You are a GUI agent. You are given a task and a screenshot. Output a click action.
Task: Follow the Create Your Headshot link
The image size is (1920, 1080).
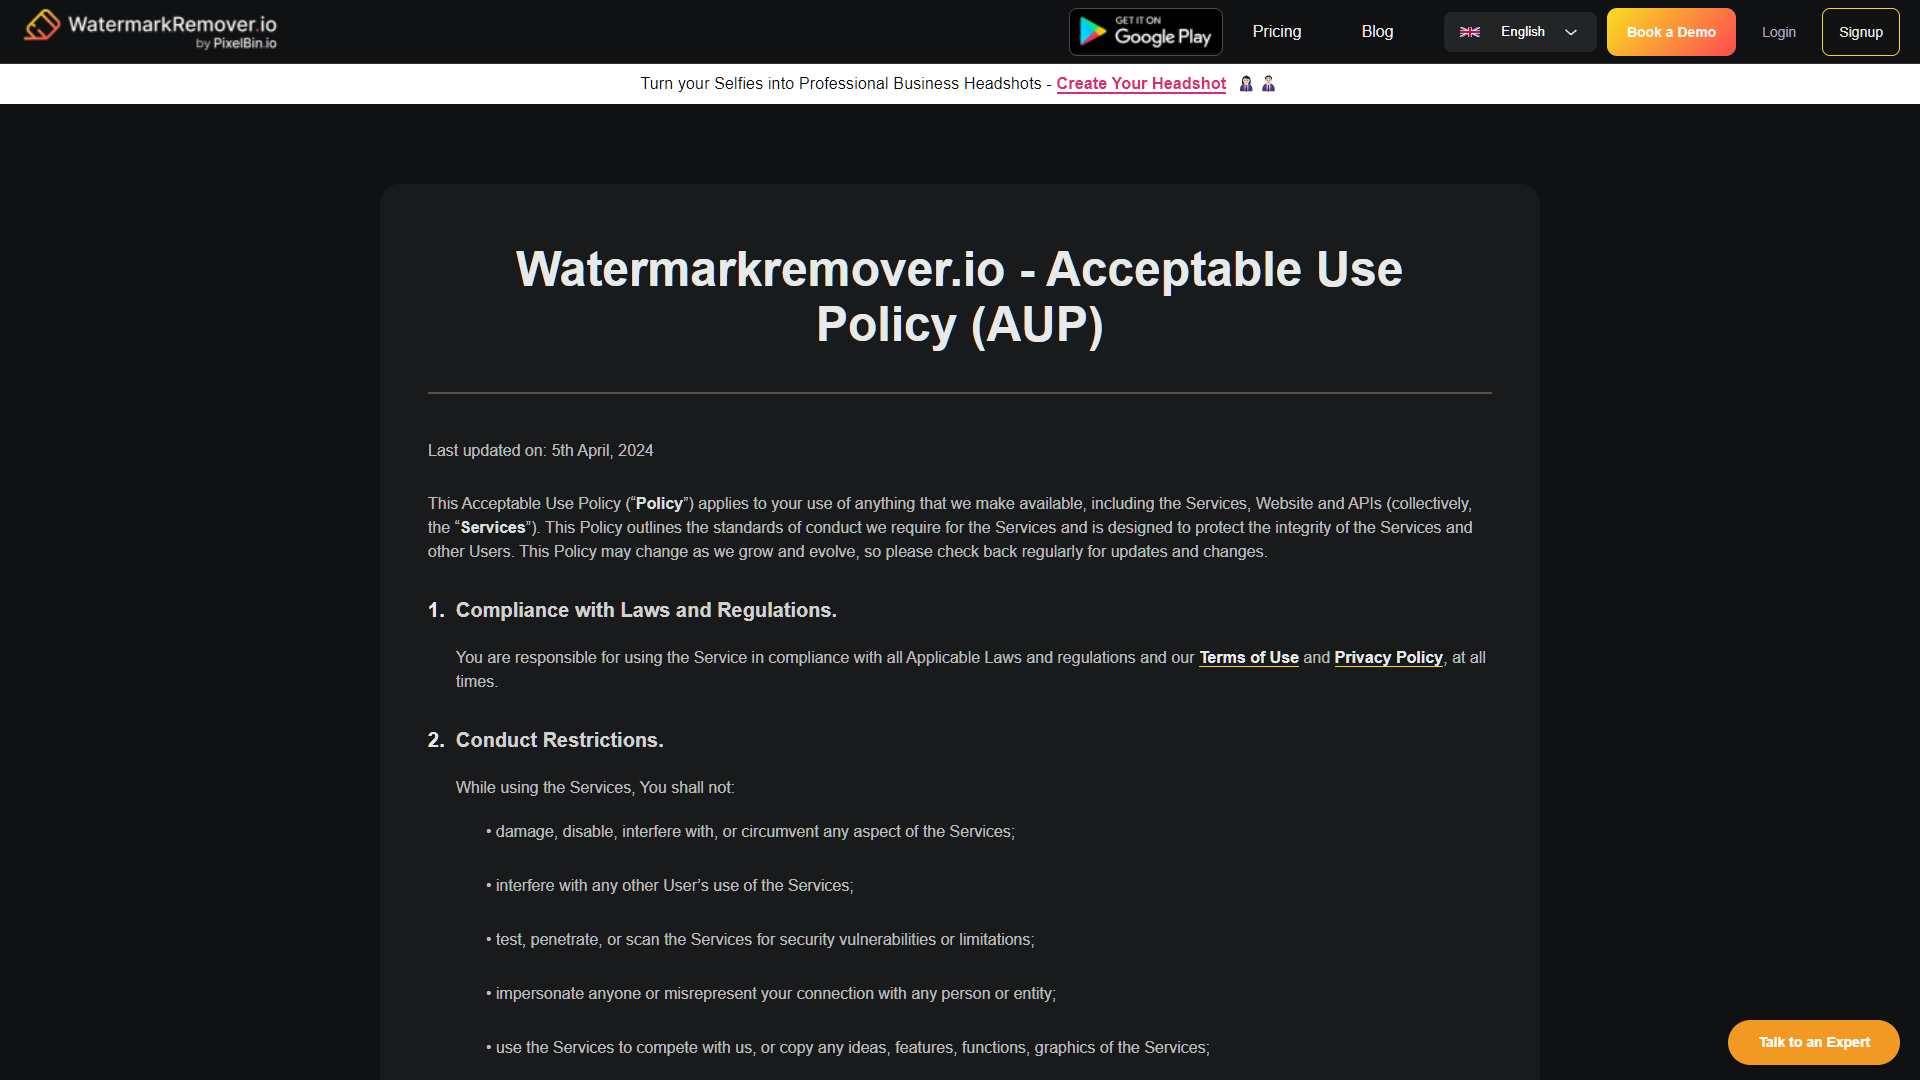tap(1141, 84)
